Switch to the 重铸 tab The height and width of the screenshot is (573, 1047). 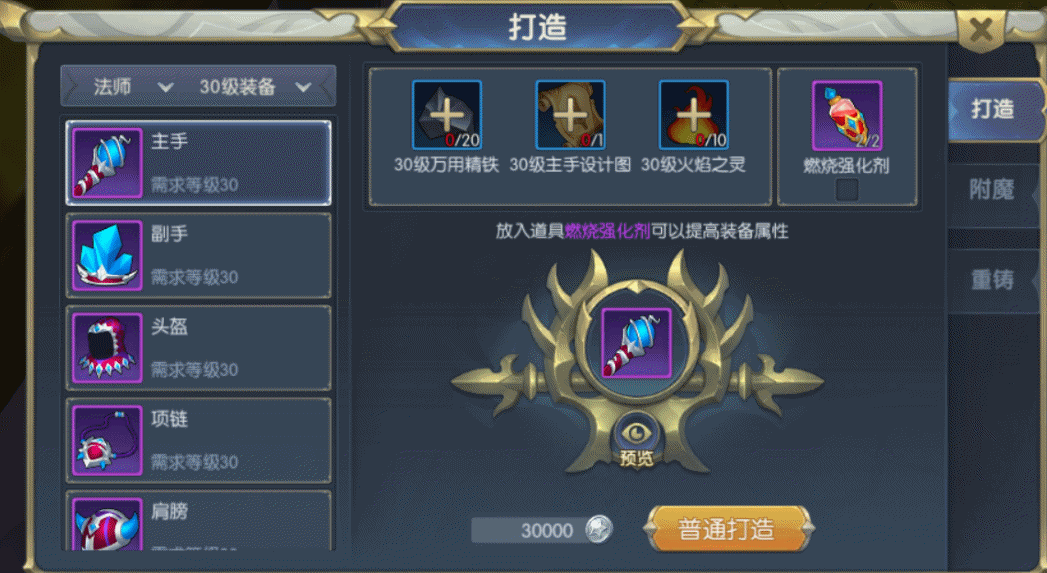point(992,279)
